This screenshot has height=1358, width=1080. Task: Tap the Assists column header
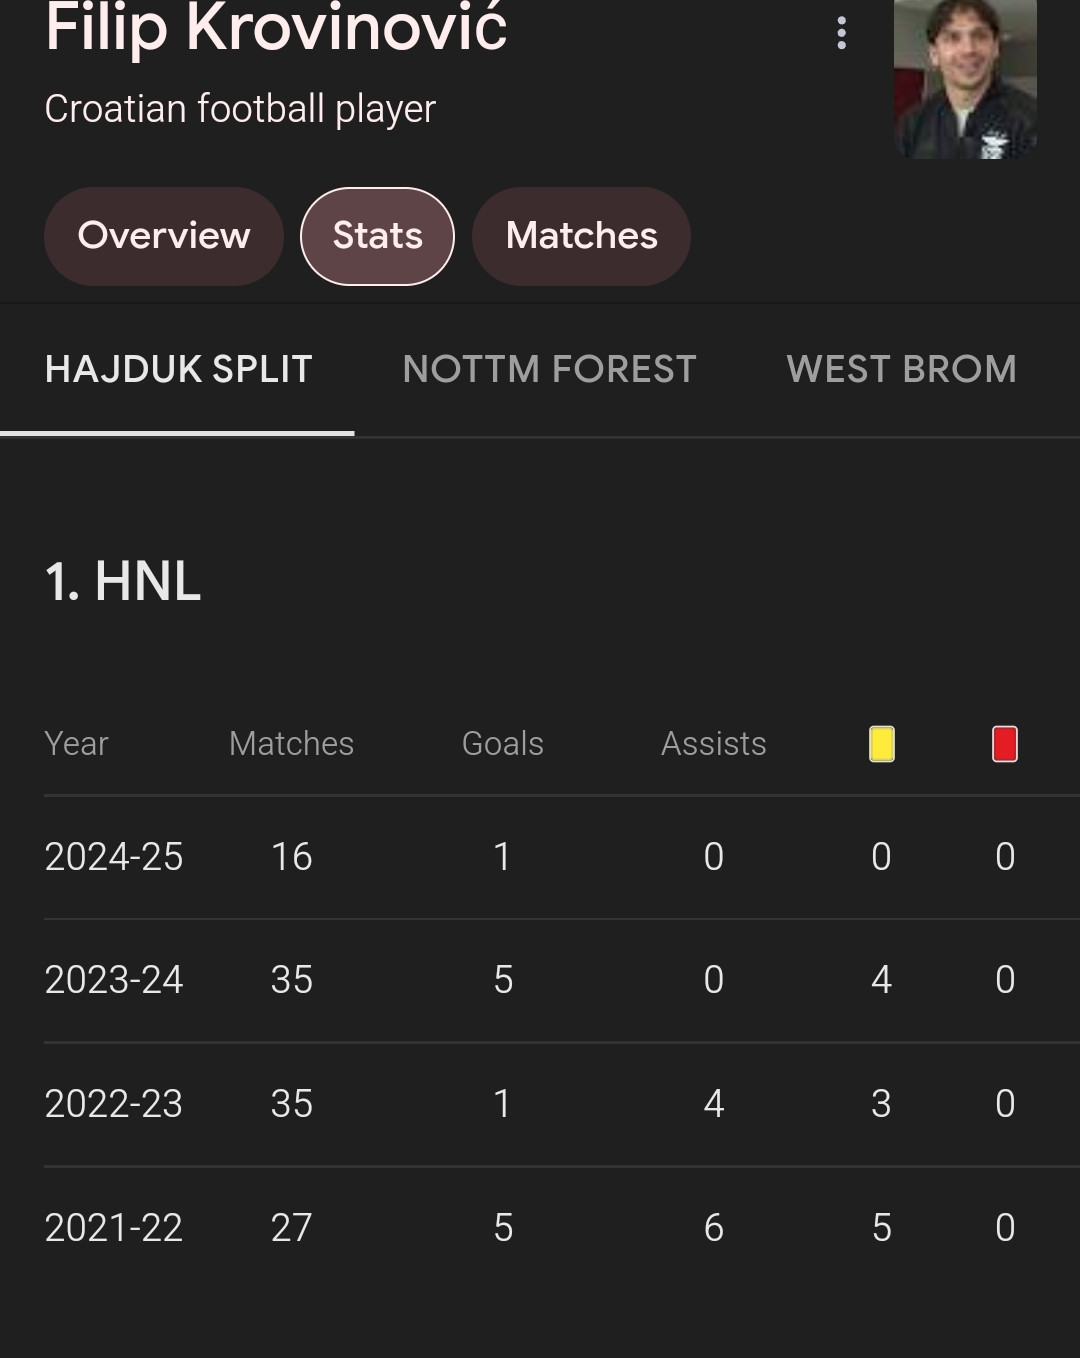[x=714, y=744]
